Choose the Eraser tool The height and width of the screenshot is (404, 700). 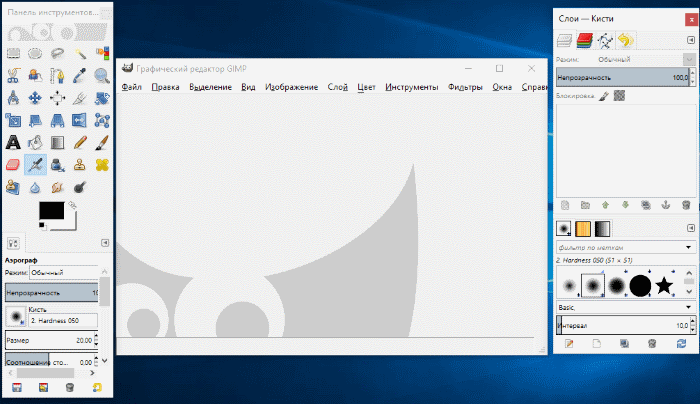(x=14, y=165)
